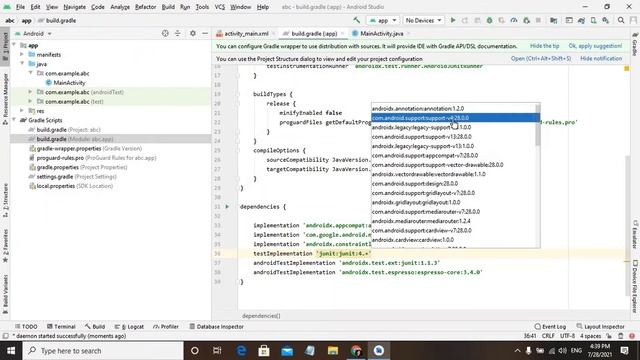Expand the res folder
The height and width of the screenshot is (360, 640).
[22, 111]
